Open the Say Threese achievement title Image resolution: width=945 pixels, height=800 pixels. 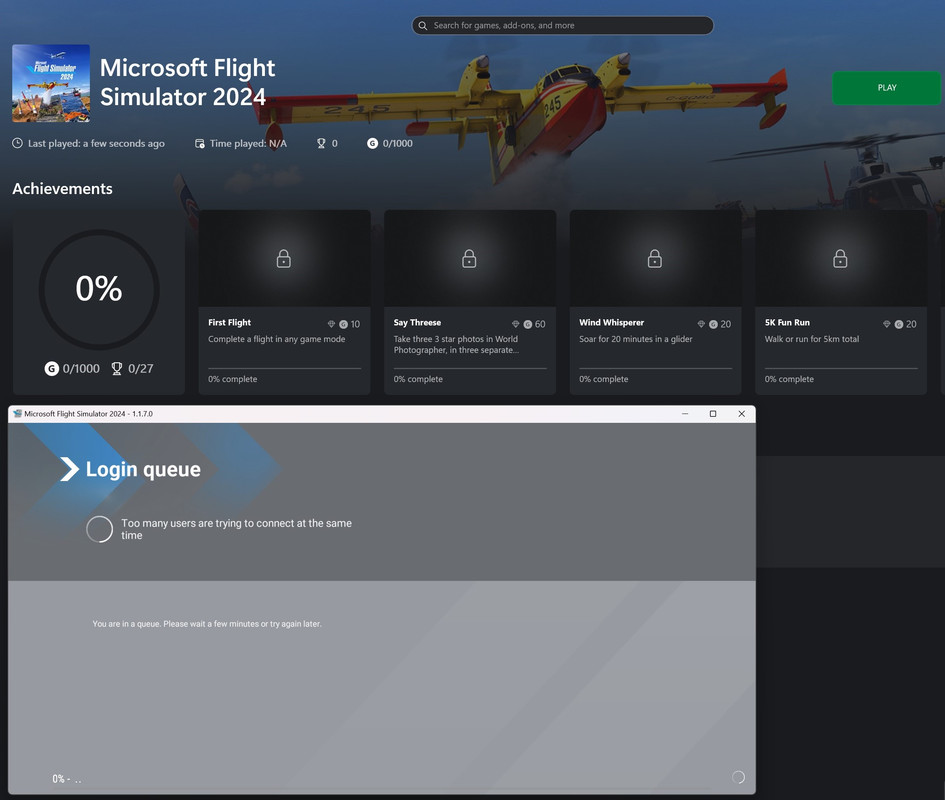click(417, 323)
